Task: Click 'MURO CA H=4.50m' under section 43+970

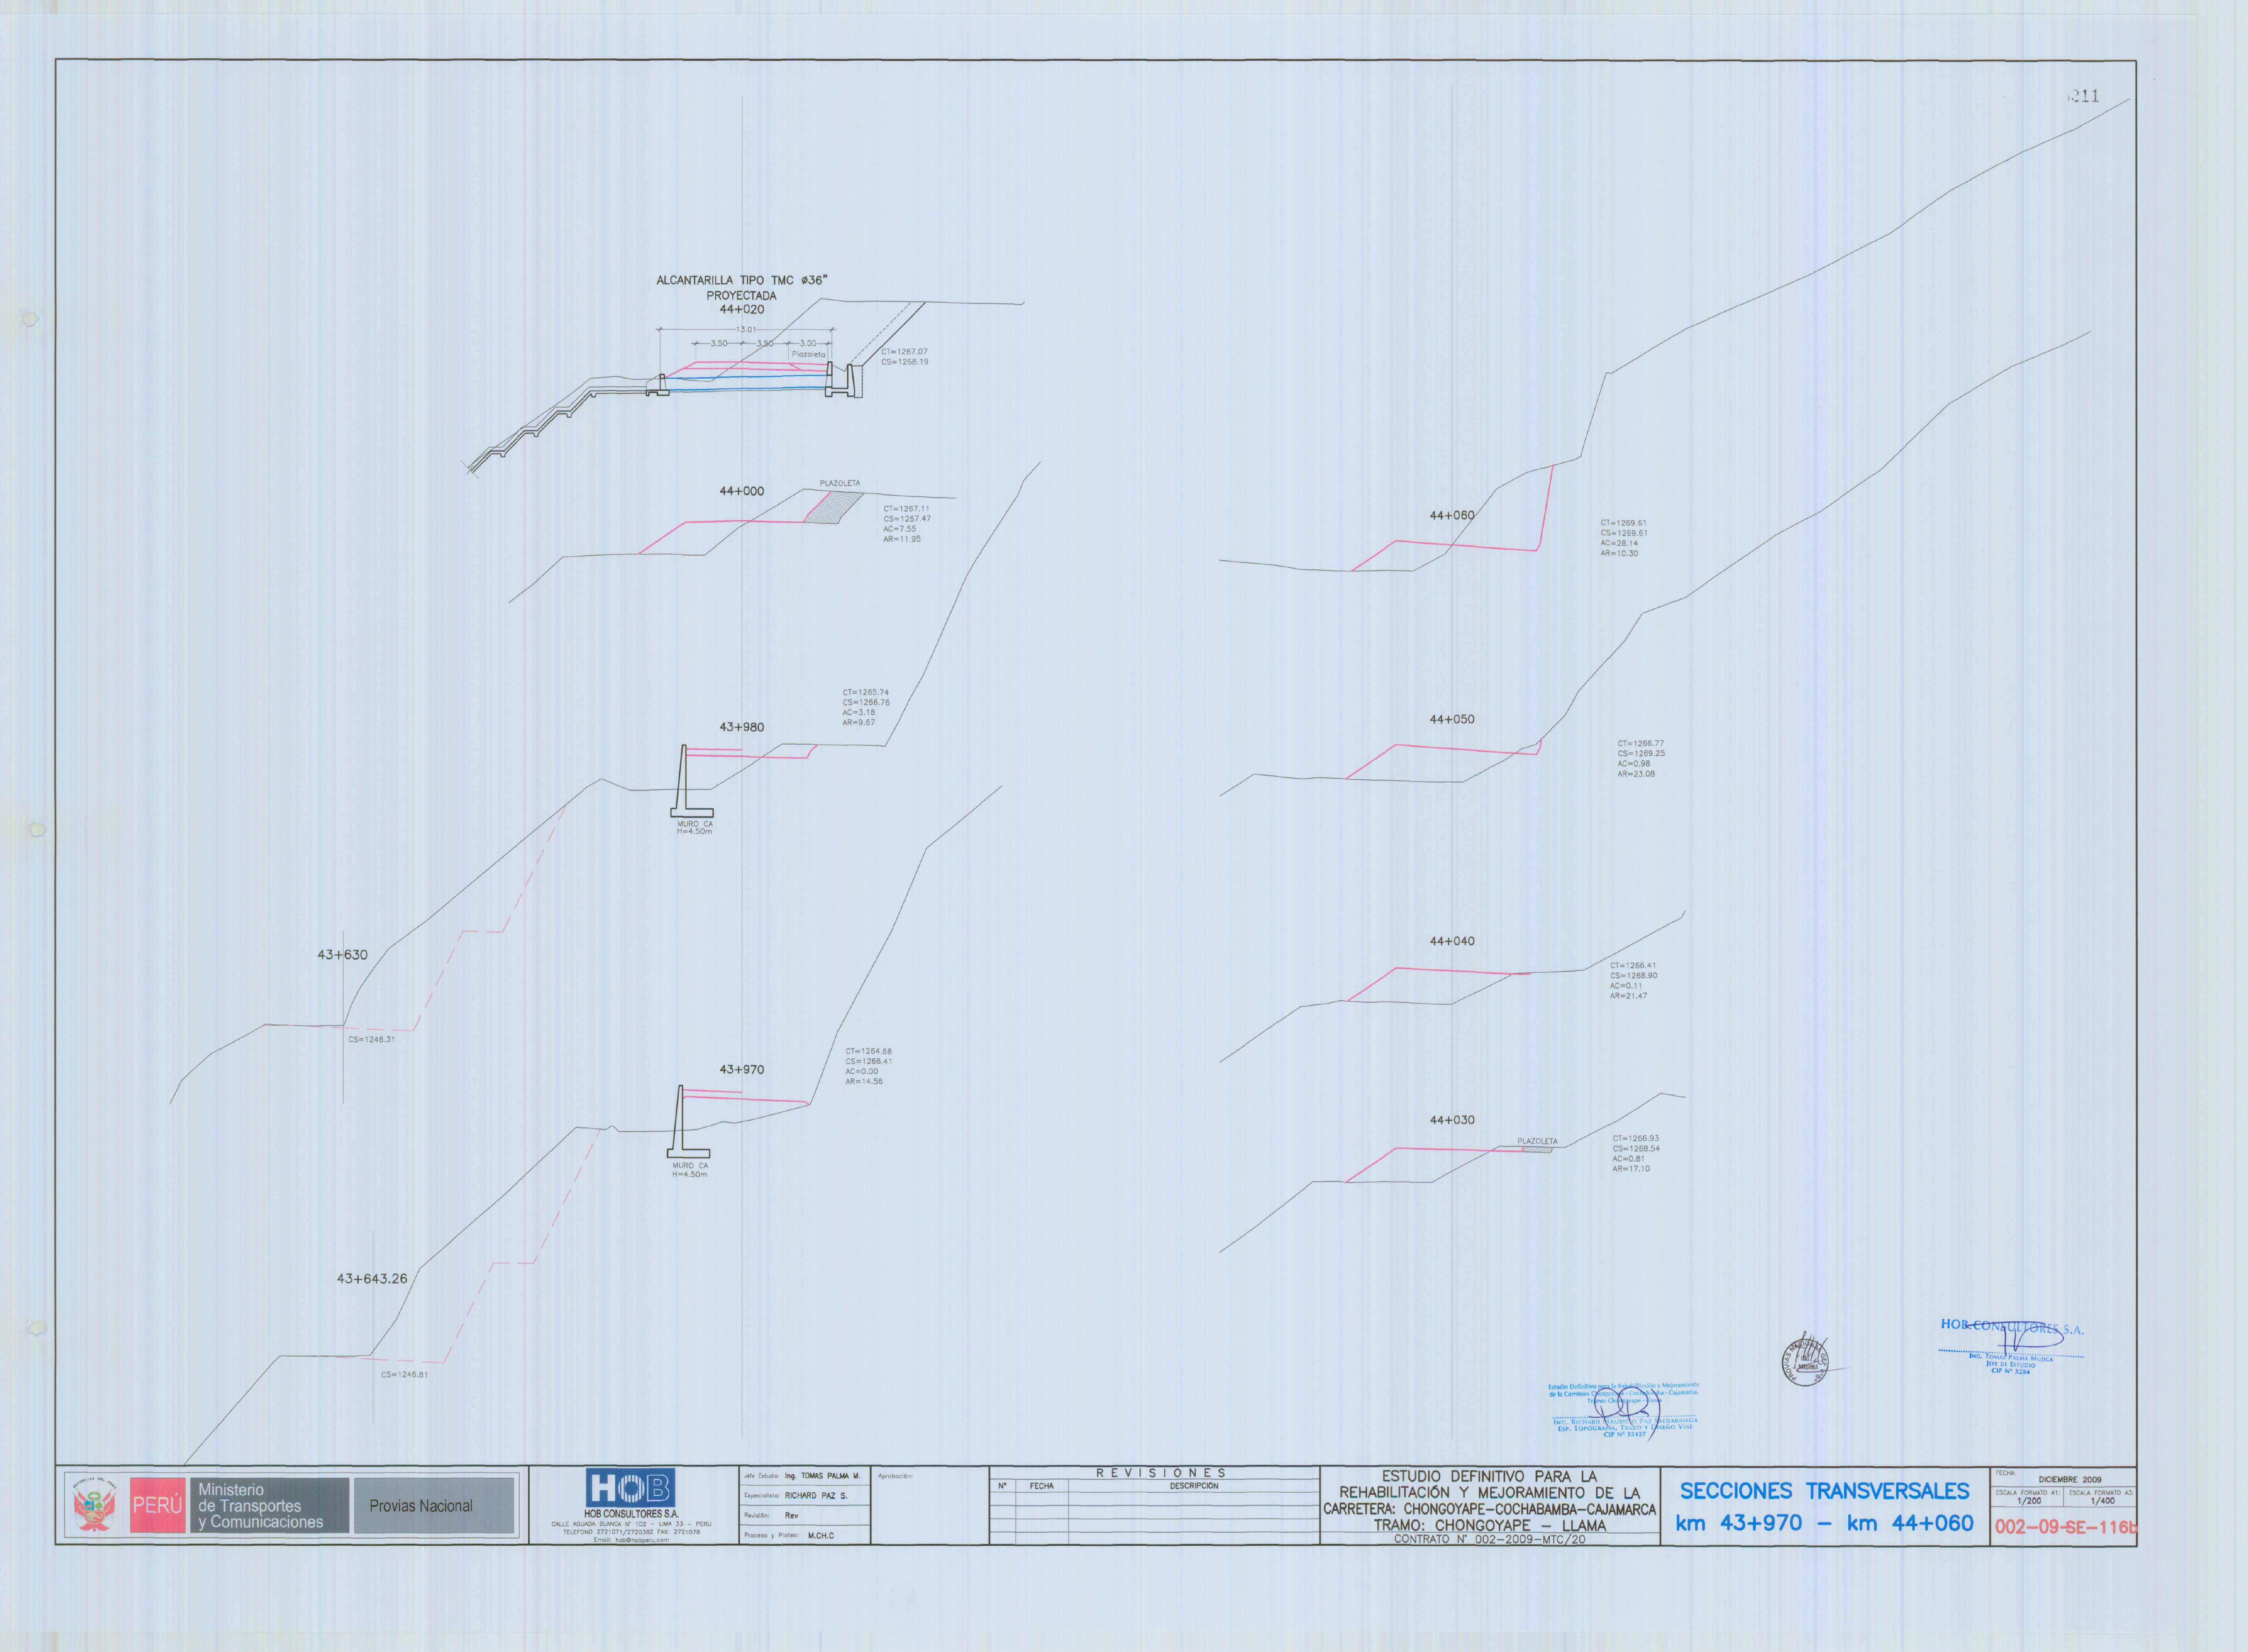Action: coord(690,1170)
